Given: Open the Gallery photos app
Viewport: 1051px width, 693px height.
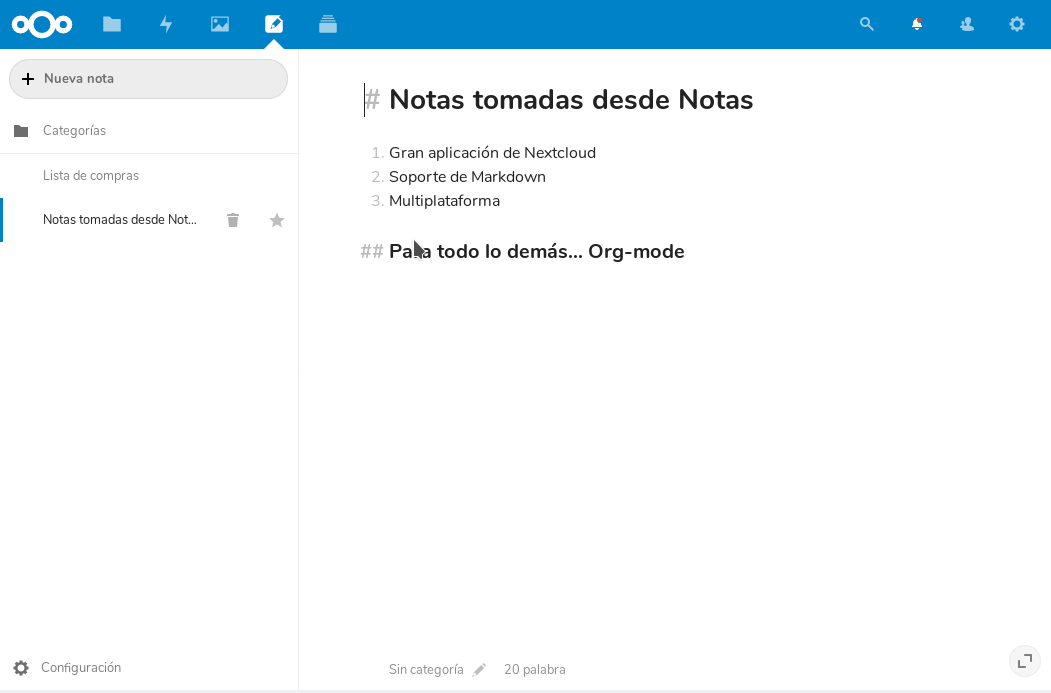Looking at the screenshot, I should [220, 25].
